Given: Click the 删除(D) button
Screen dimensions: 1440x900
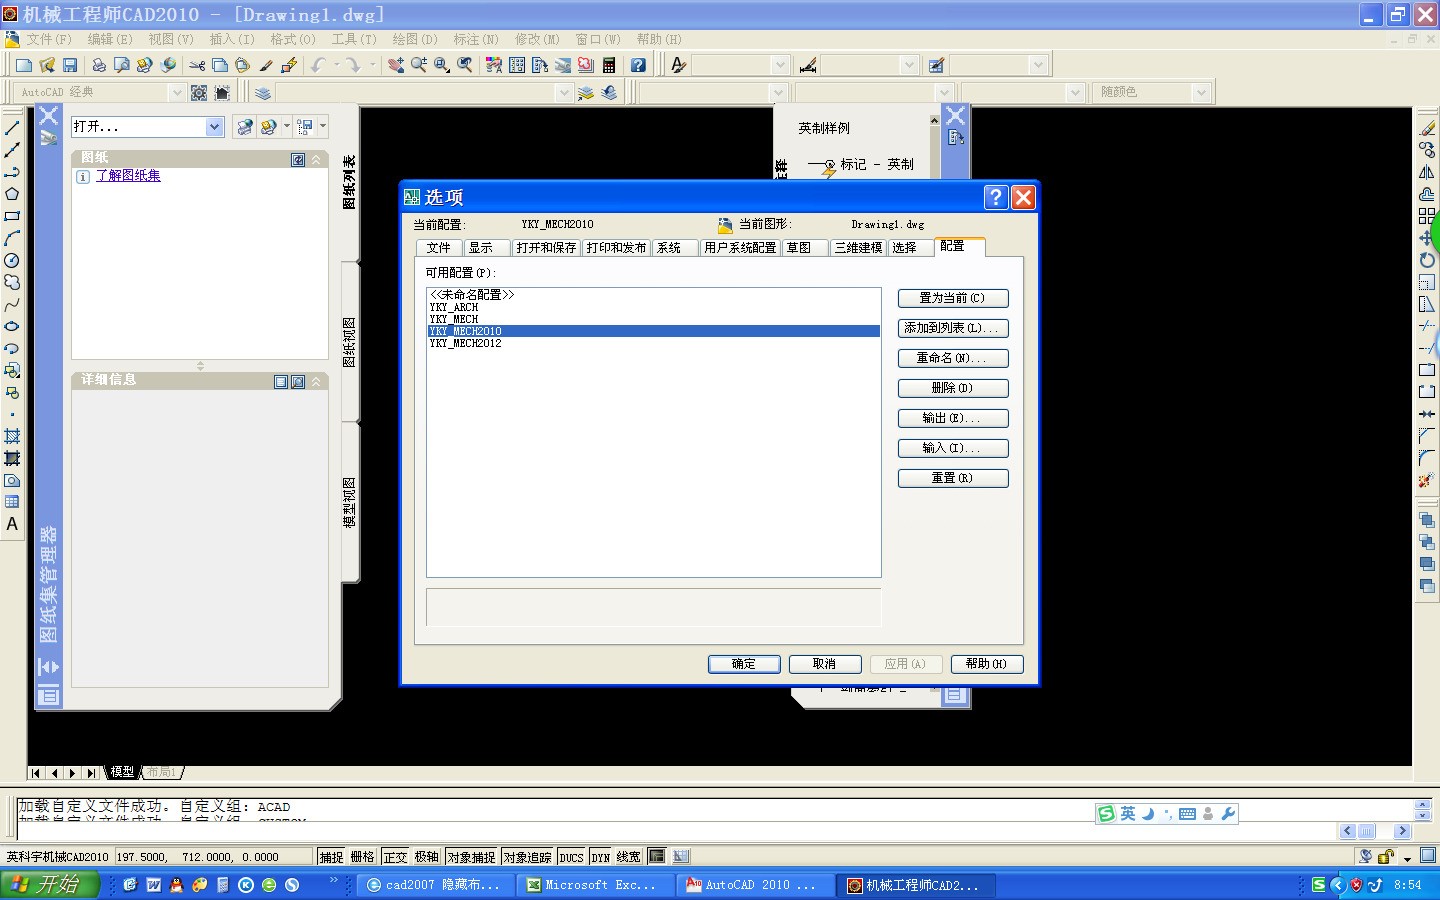Looking at the screenshot, I should (953, 388).
